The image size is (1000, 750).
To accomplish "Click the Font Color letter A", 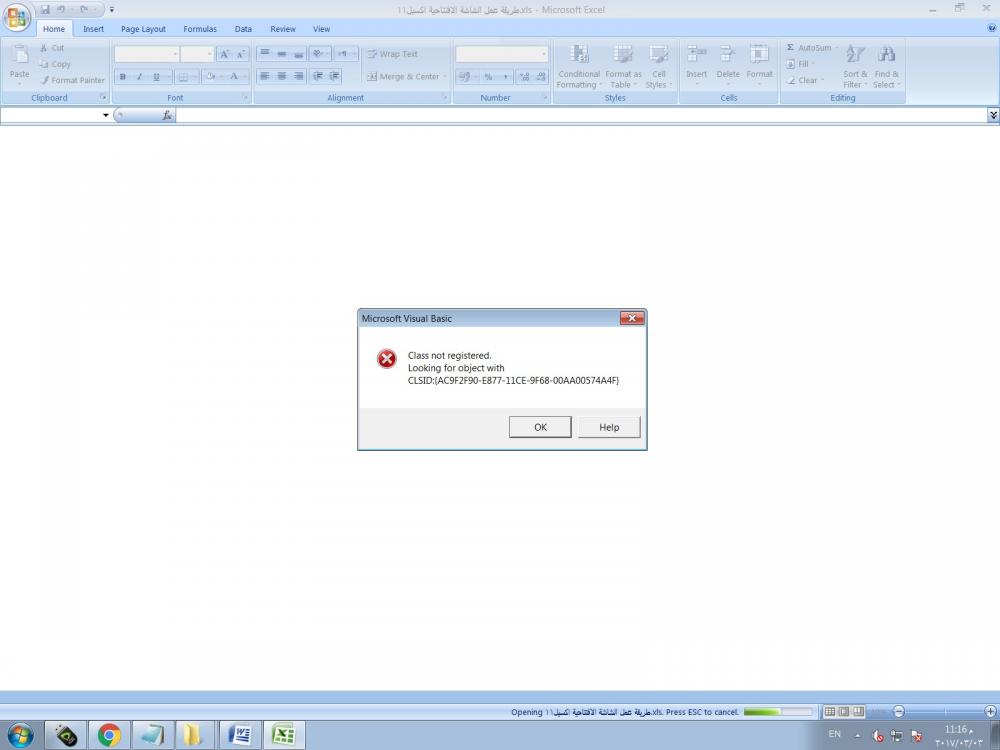I will [234, 77].
